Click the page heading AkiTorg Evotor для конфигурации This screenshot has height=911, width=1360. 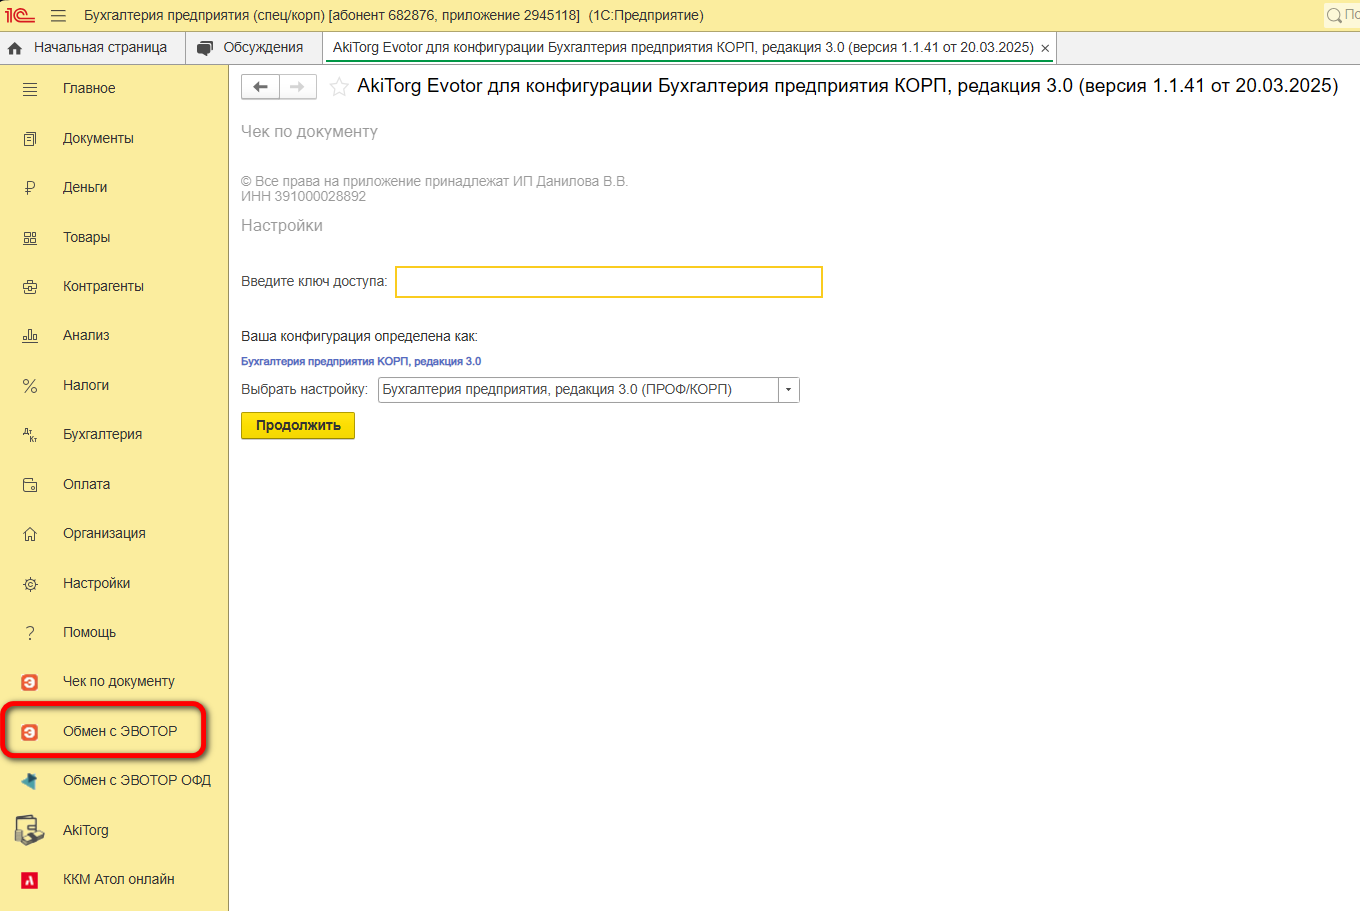[x=848, y=86]
